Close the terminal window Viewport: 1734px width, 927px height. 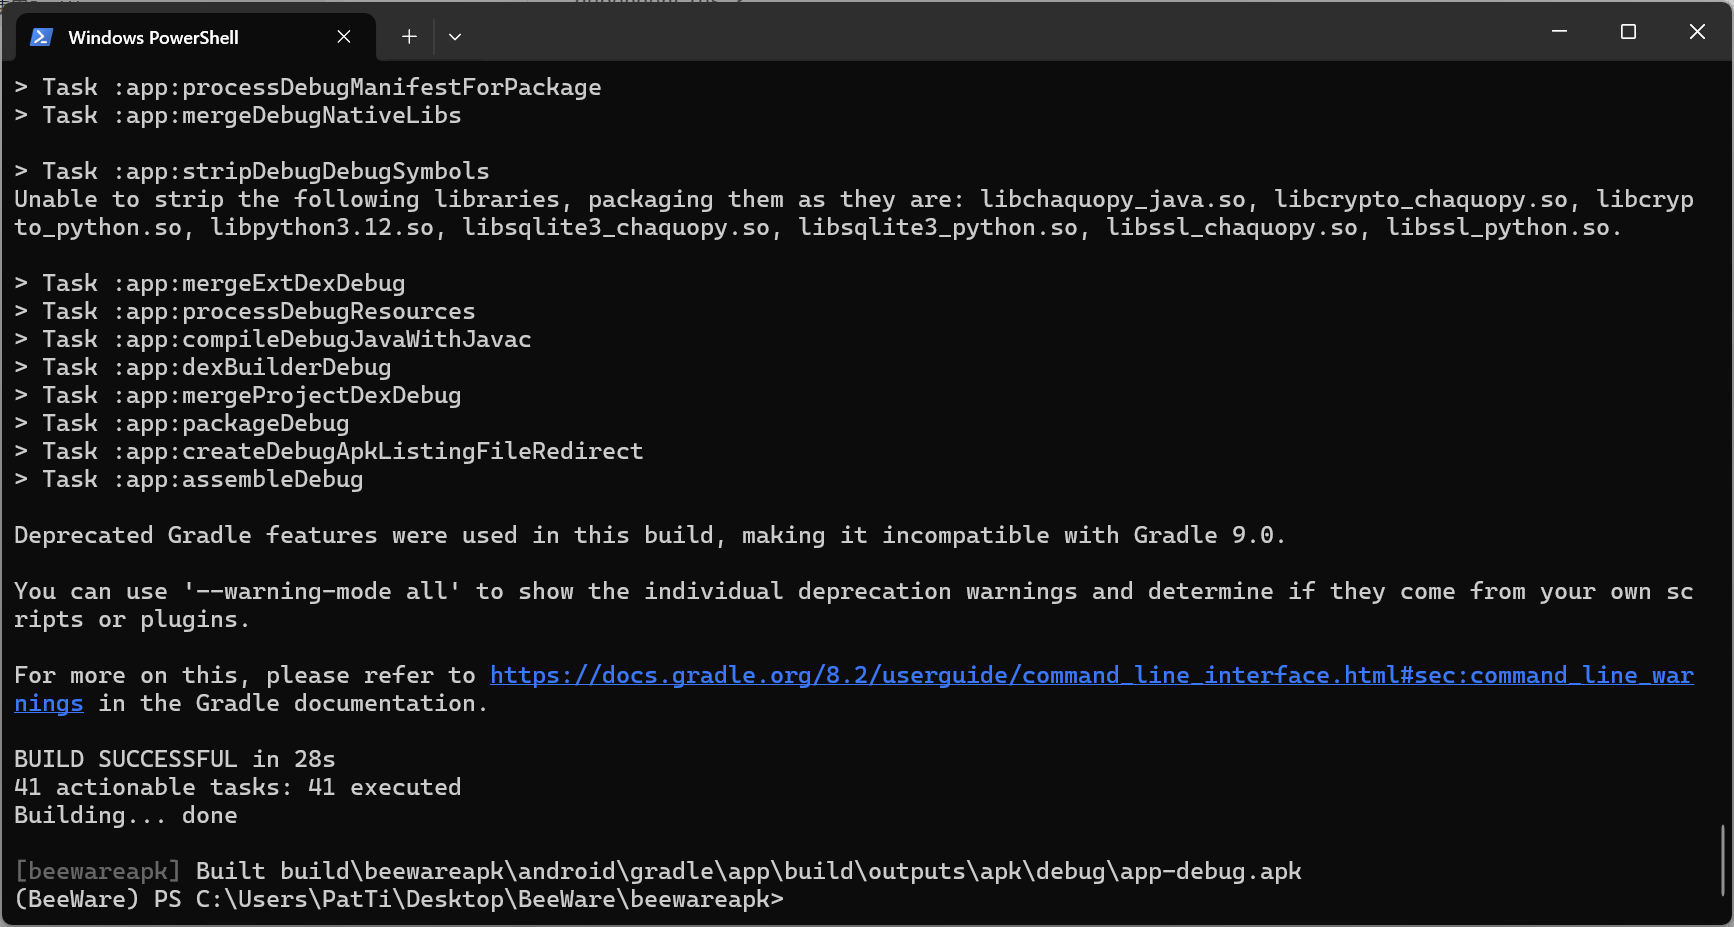click(x=1697, y=32)
